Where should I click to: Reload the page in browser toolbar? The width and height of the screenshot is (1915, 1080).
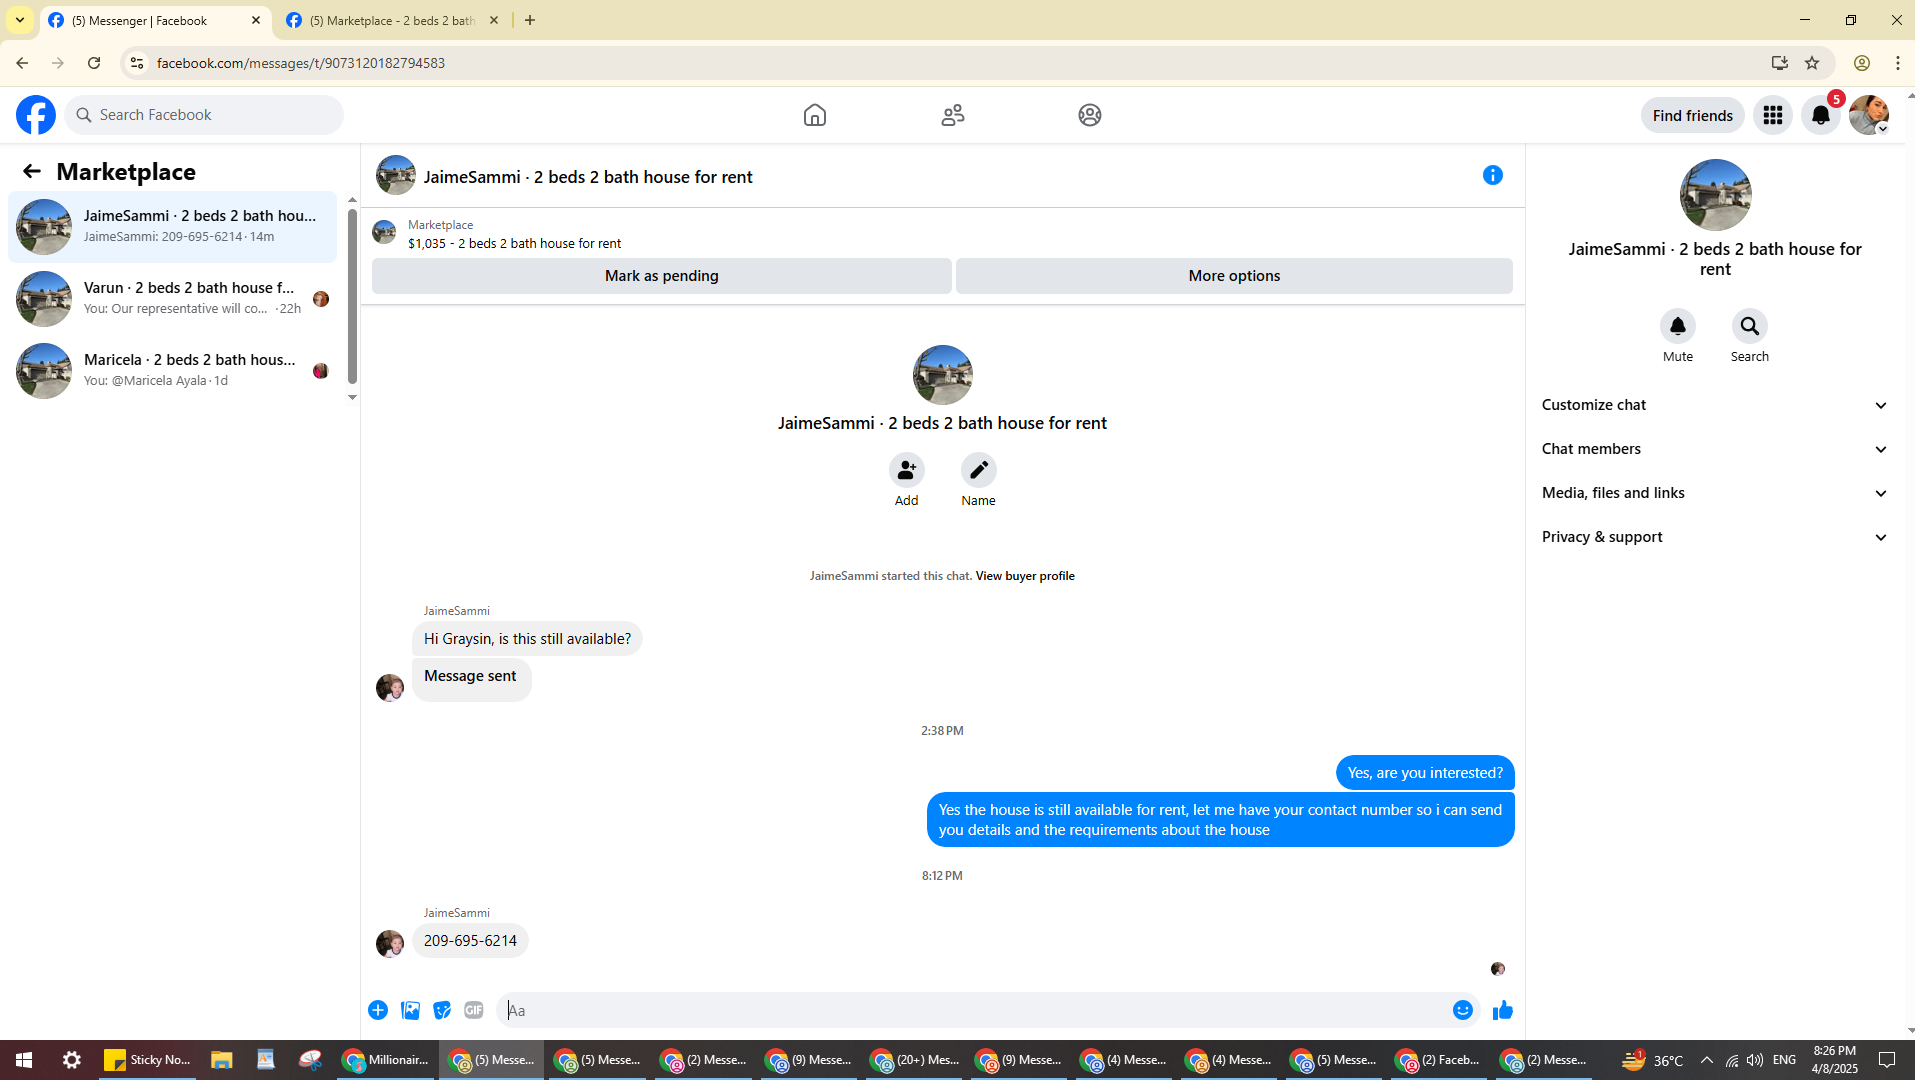[x=94, y=63]
